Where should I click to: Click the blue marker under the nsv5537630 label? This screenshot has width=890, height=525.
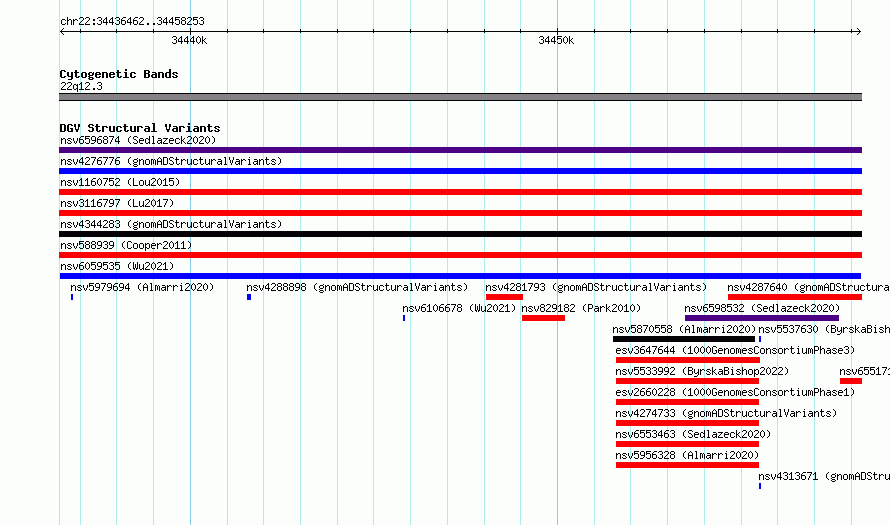760,339
